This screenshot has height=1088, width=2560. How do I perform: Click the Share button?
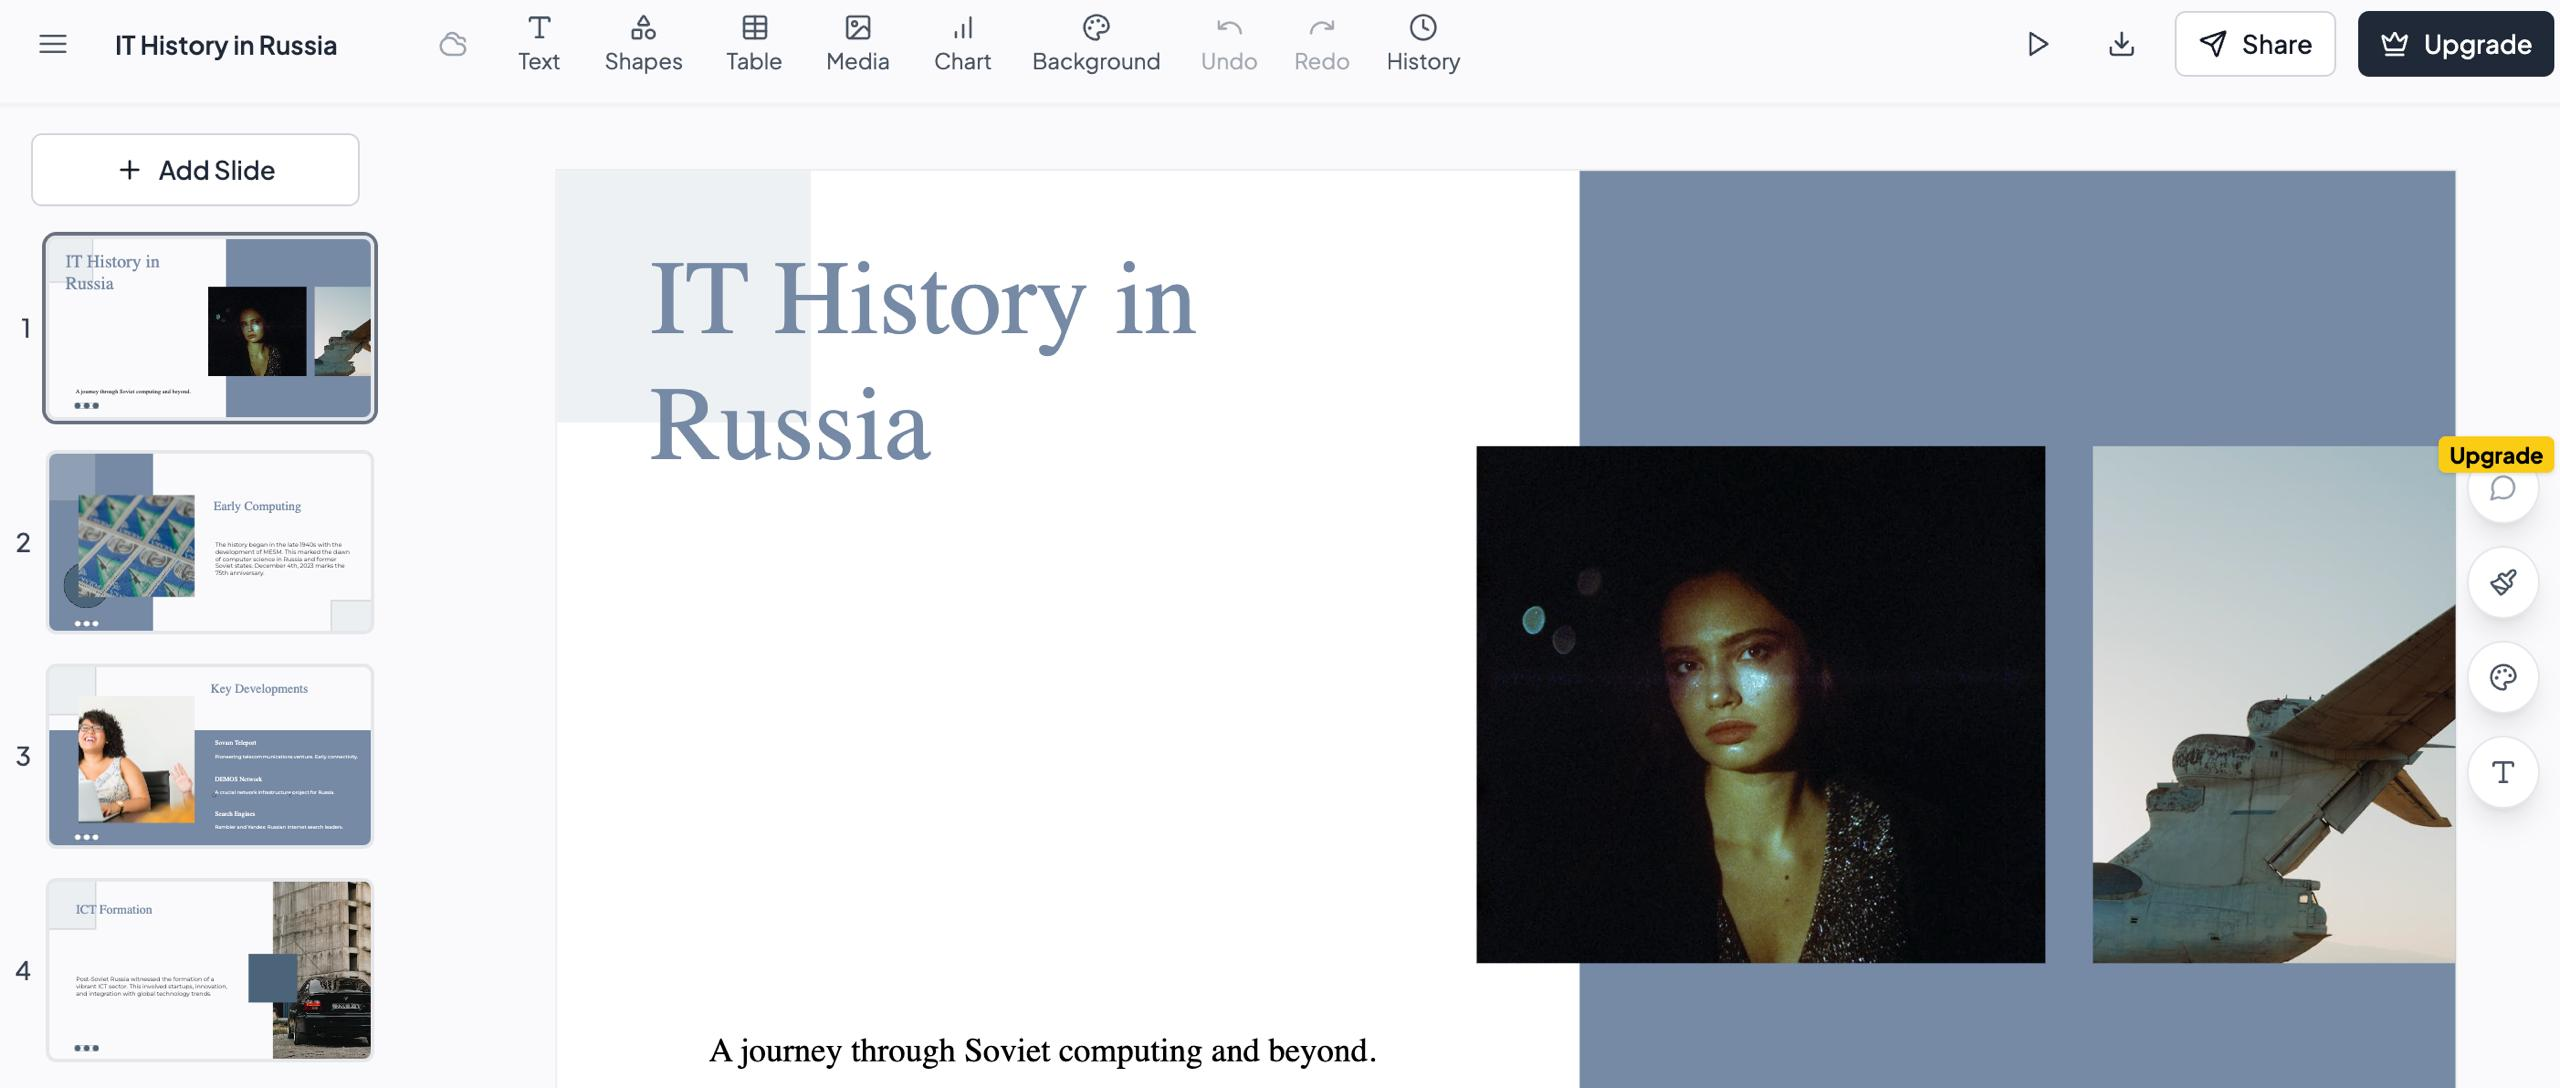(x=2254, y=44)
